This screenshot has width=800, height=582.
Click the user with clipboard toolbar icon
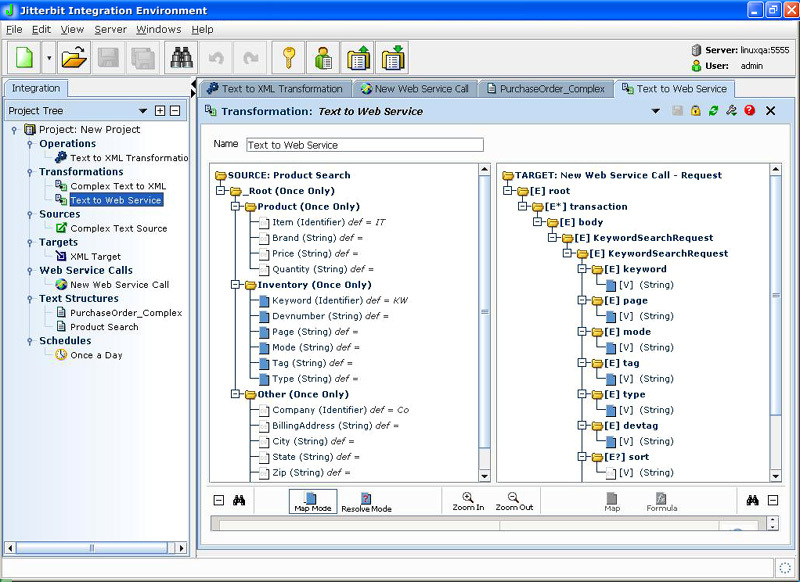tap(323, 58)
